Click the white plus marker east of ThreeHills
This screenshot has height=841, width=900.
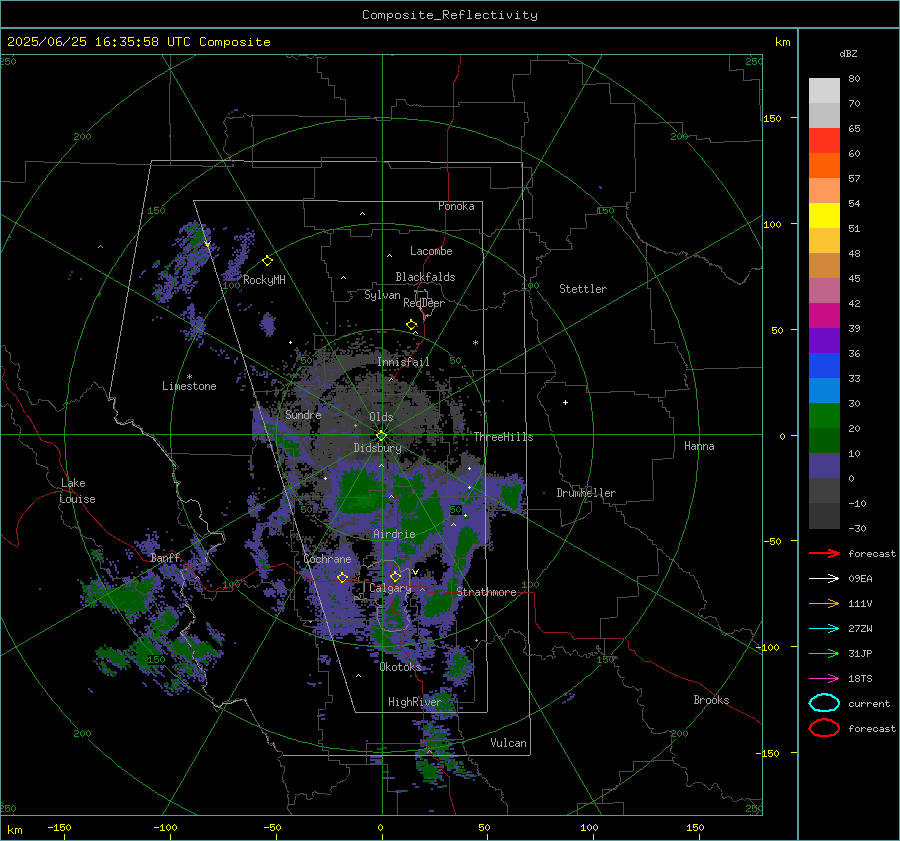click(565, 402)
